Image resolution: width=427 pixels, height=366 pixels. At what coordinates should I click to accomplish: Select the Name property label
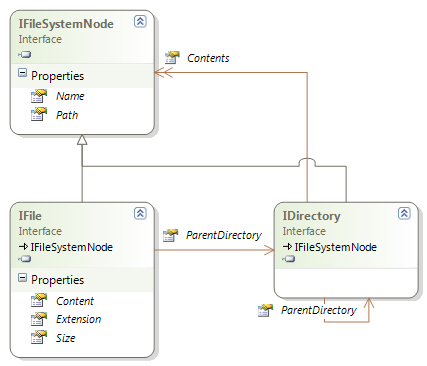pos(70,96)
